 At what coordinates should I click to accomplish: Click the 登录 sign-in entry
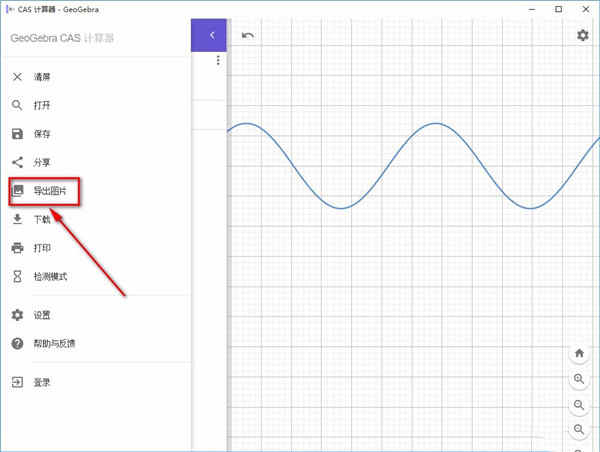96,382
